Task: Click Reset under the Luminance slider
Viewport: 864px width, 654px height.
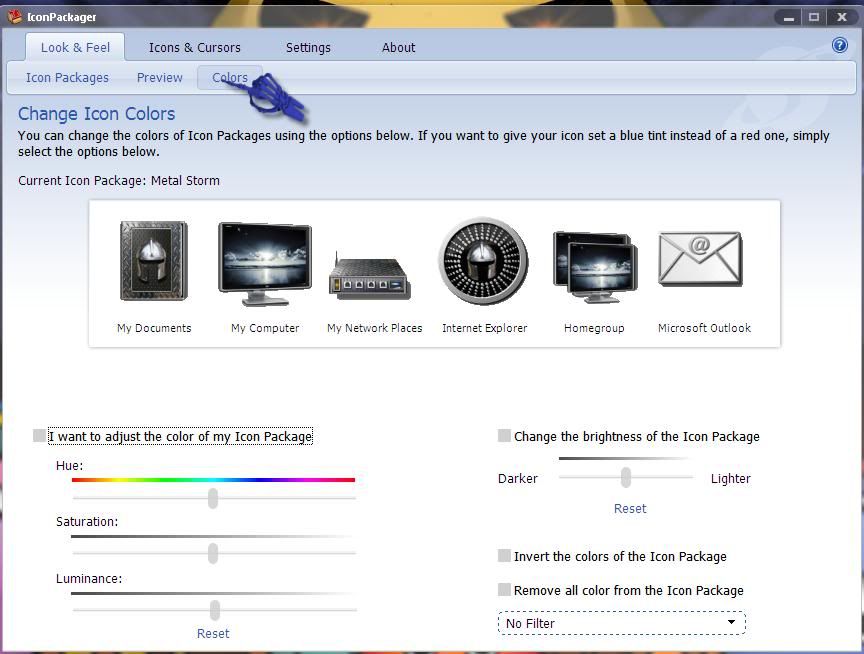Action: pyautogui.click(x=213, y=634)
